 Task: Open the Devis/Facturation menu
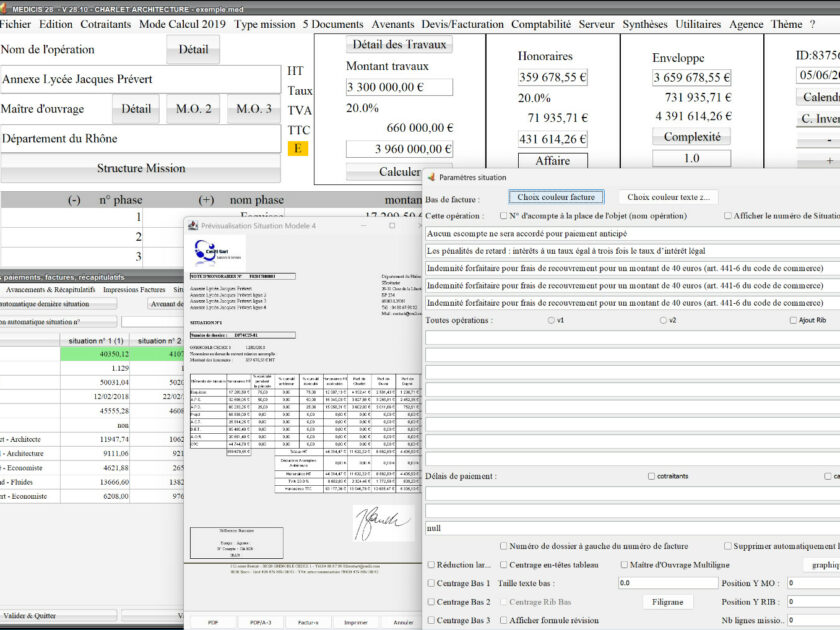462,24
